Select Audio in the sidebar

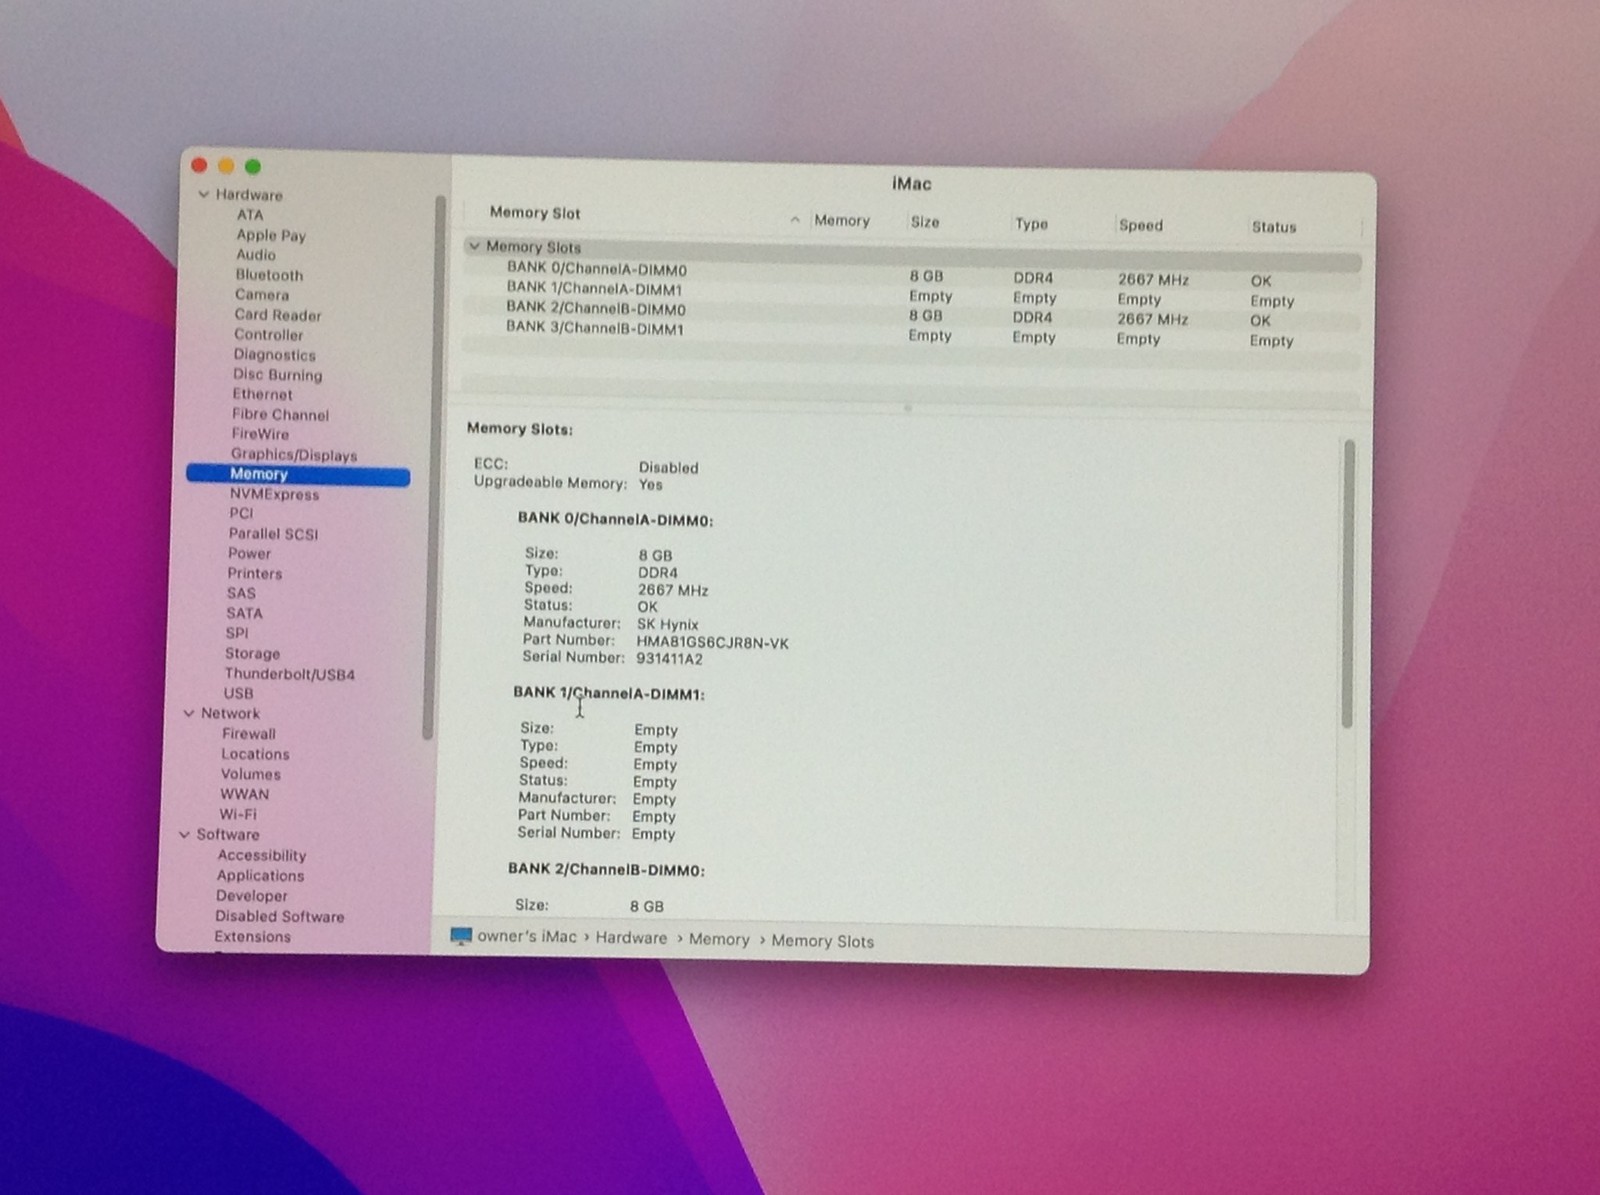click(256, 255)
